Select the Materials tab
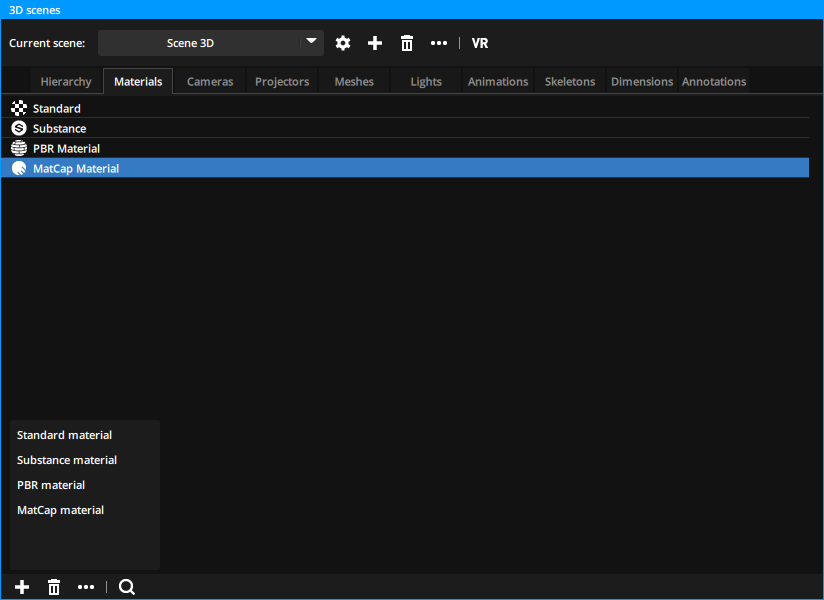824x600 pixels. click(x=138, y=81)
